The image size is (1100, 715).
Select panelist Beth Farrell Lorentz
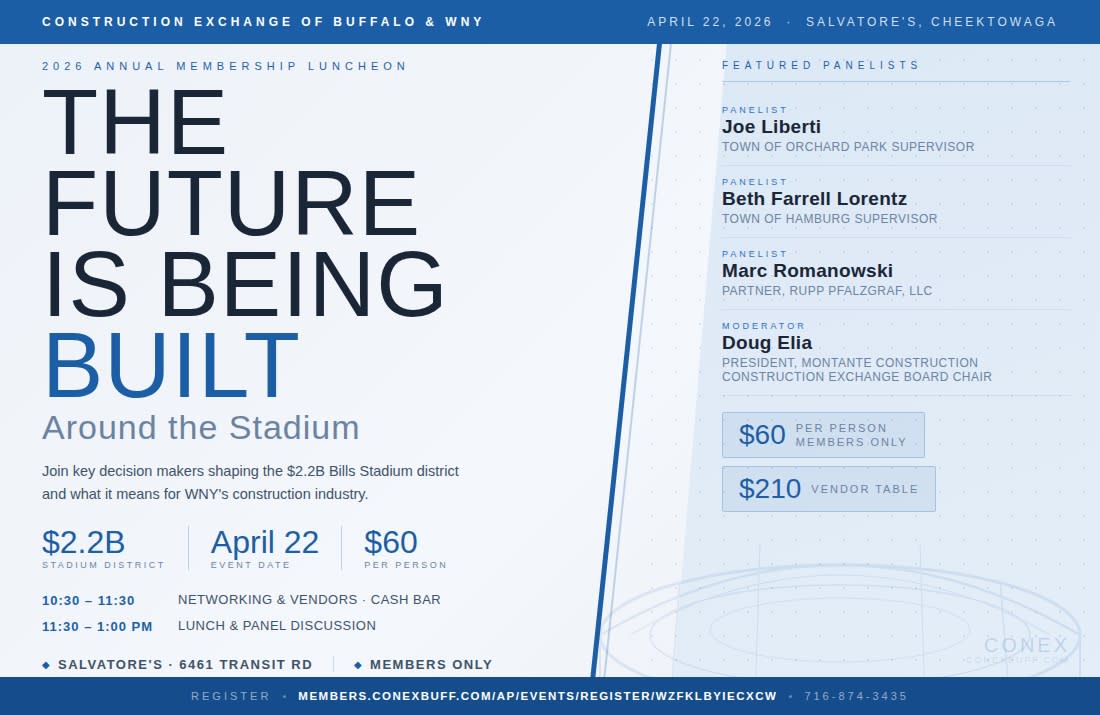pos(814,199)
